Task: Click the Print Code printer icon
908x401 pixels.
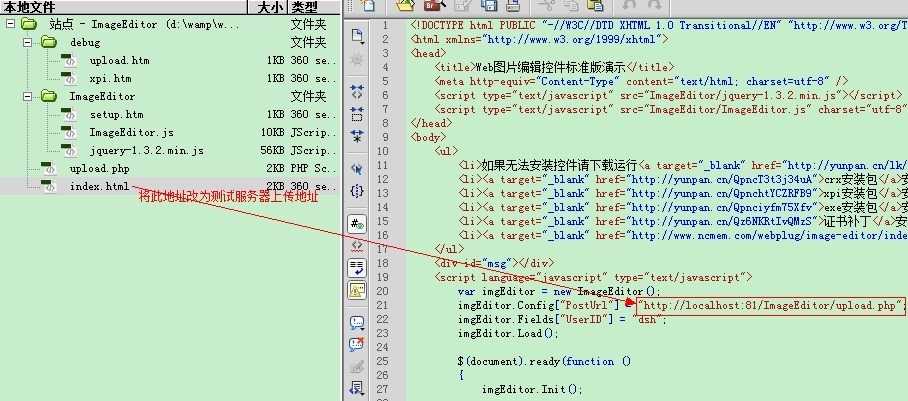Action: pyautogui.click(x=512, y=5)
